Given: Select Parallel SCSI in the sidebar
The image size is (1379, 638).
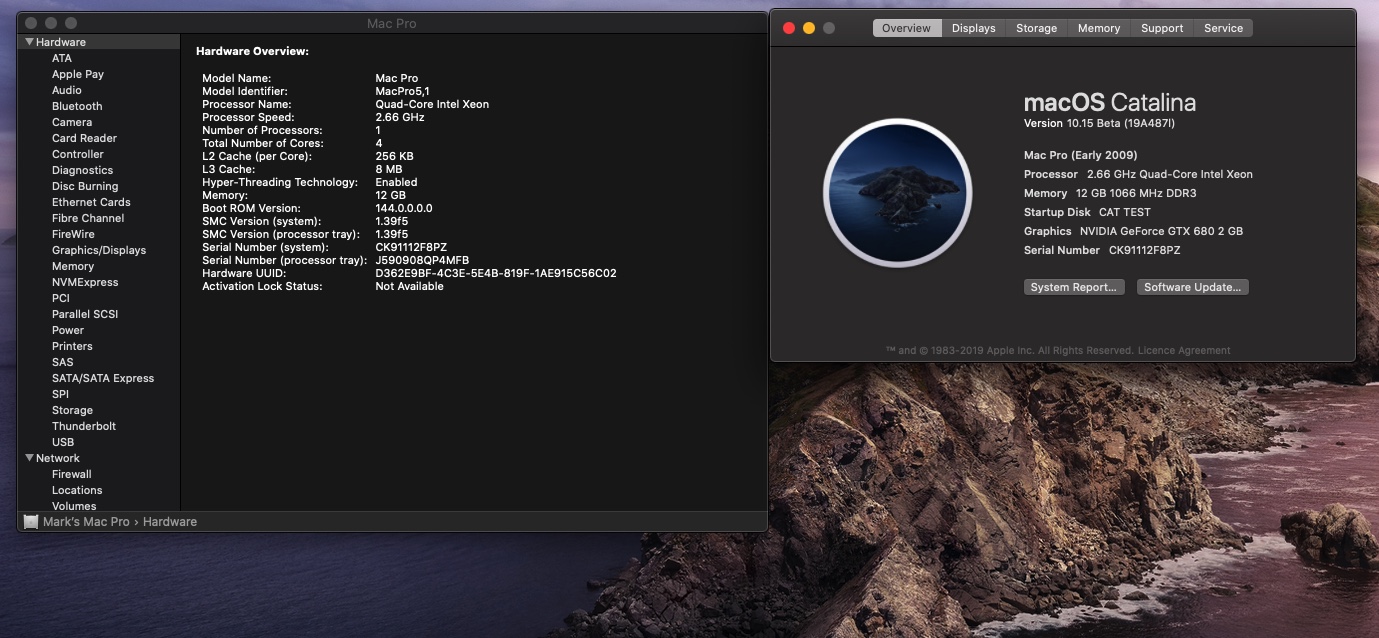Looking at the screenshot, I should click(85, 314).
